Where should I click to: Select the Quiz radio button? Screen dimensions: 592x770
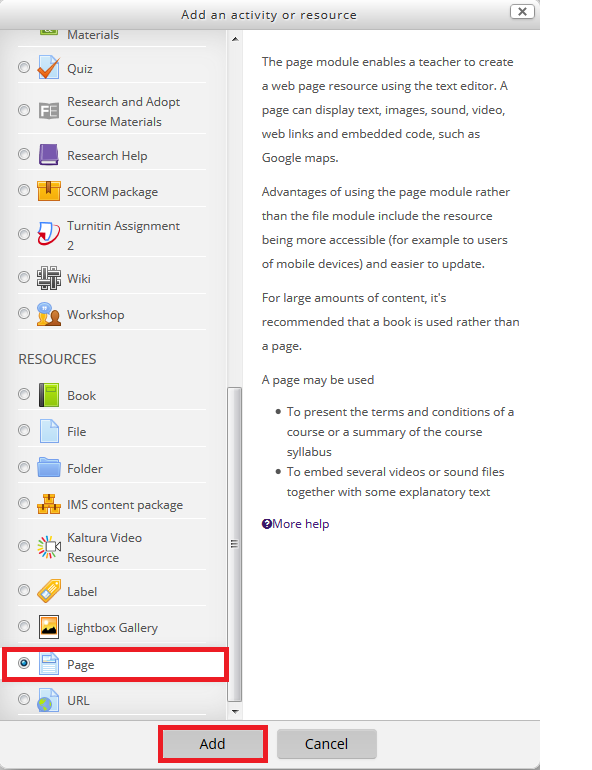24,67
